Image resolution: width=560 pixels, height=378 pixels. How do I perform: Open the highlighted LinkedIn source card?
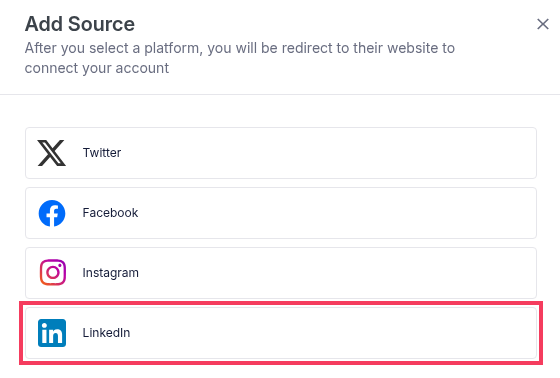coord(281,333)
